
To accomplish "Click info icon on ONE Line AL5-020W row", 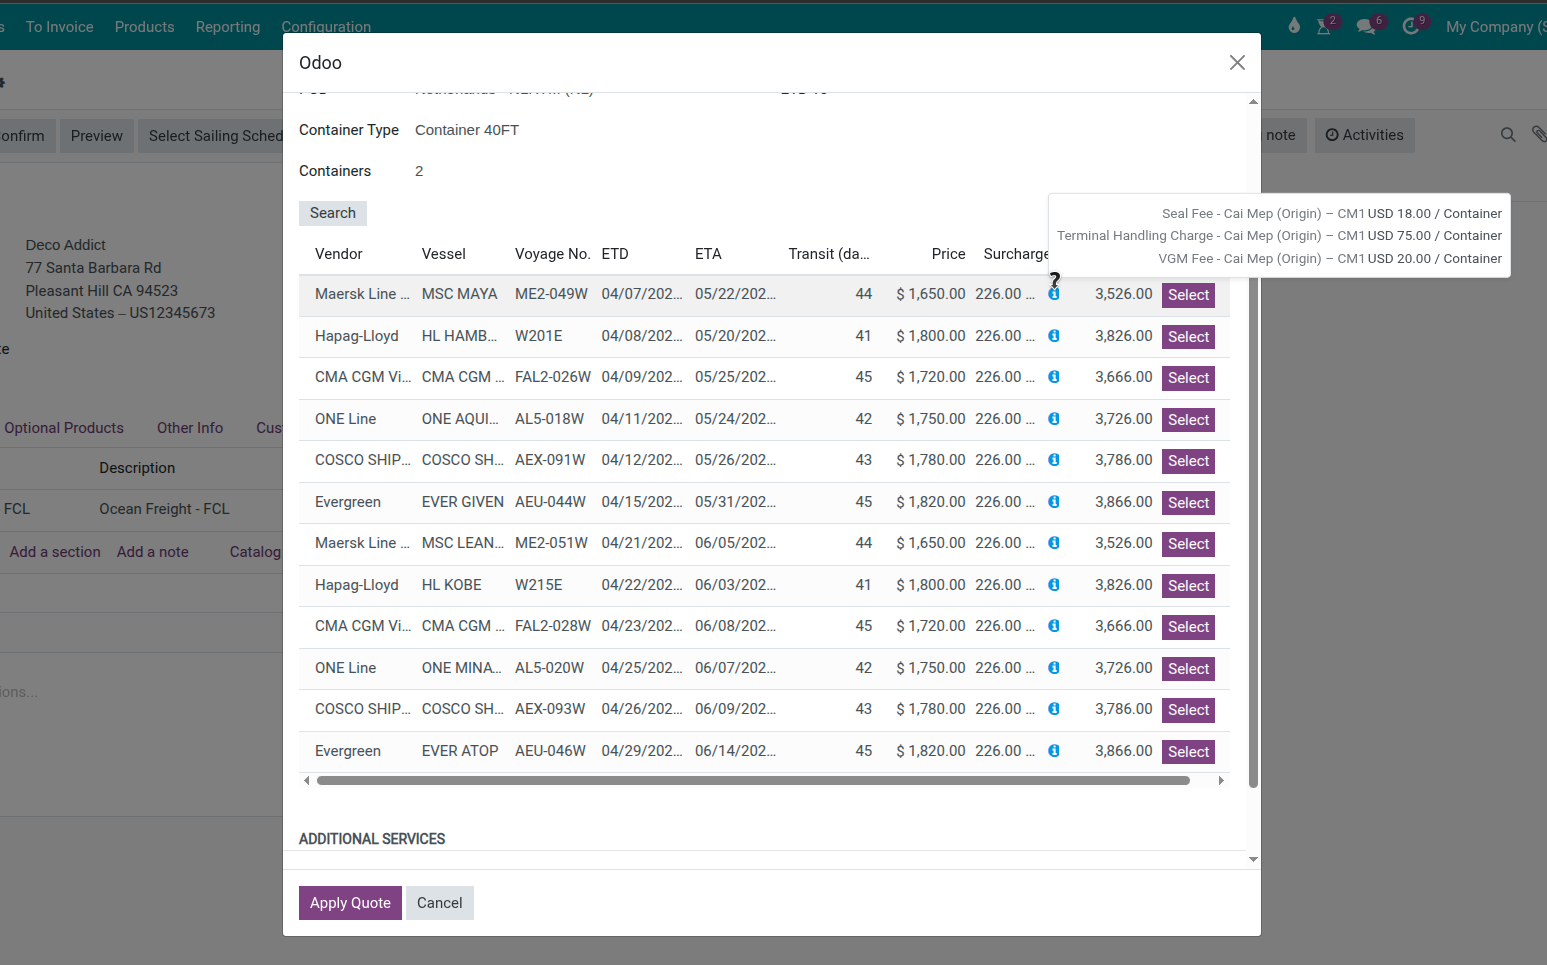I will 1054,668.
